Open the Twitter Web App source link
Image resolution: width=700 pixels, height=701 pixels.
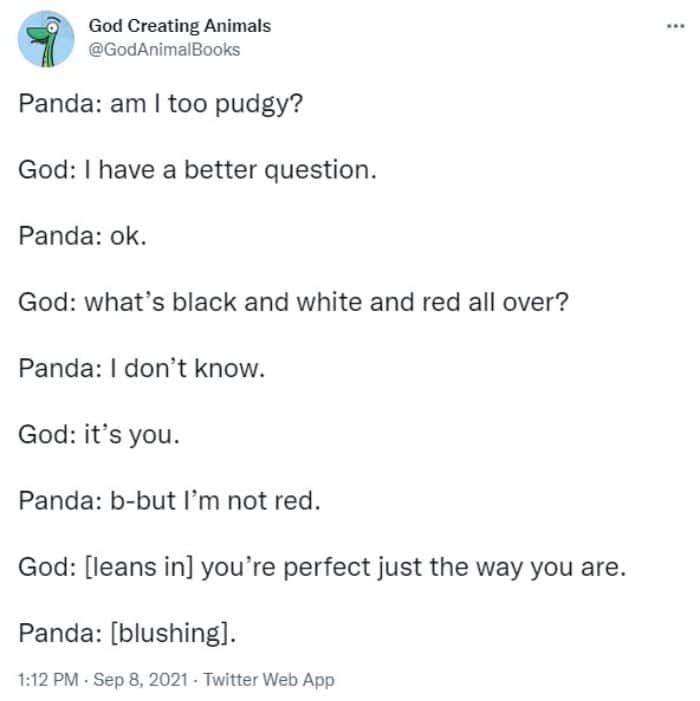coord(268,680)
